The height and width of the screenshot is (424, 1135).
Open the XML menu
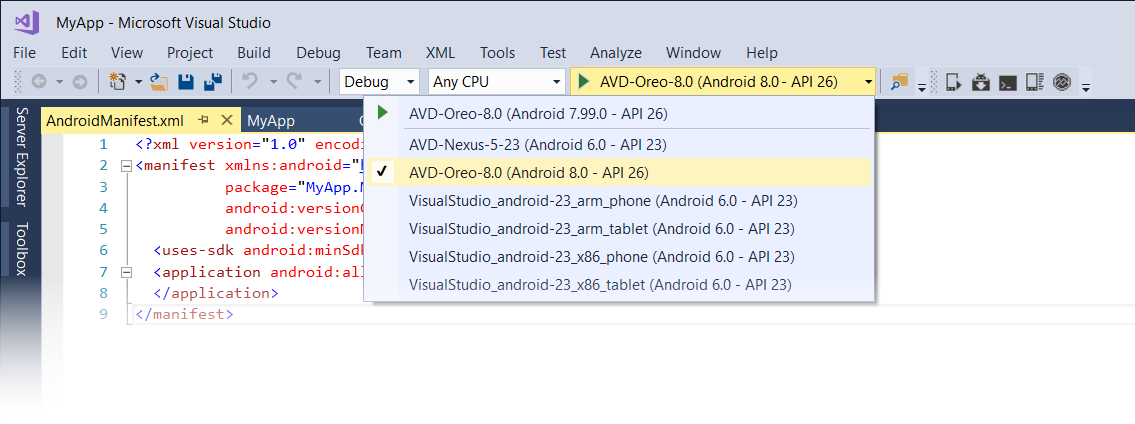coord(440,53)
